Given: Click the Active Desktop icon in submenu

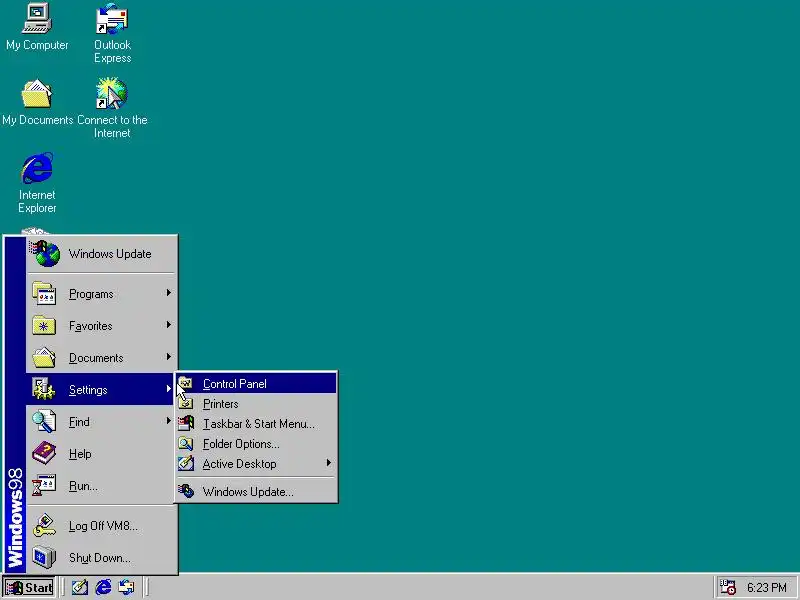Looking at the screenshot, I should 186,464.
